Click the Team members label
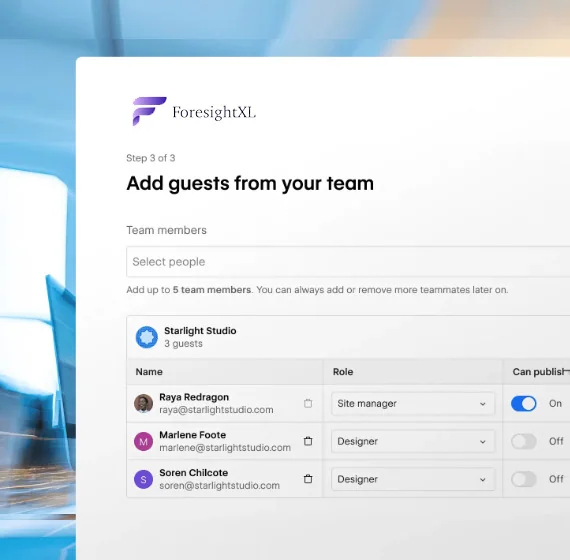570x560 pixels. coord(166,230)
